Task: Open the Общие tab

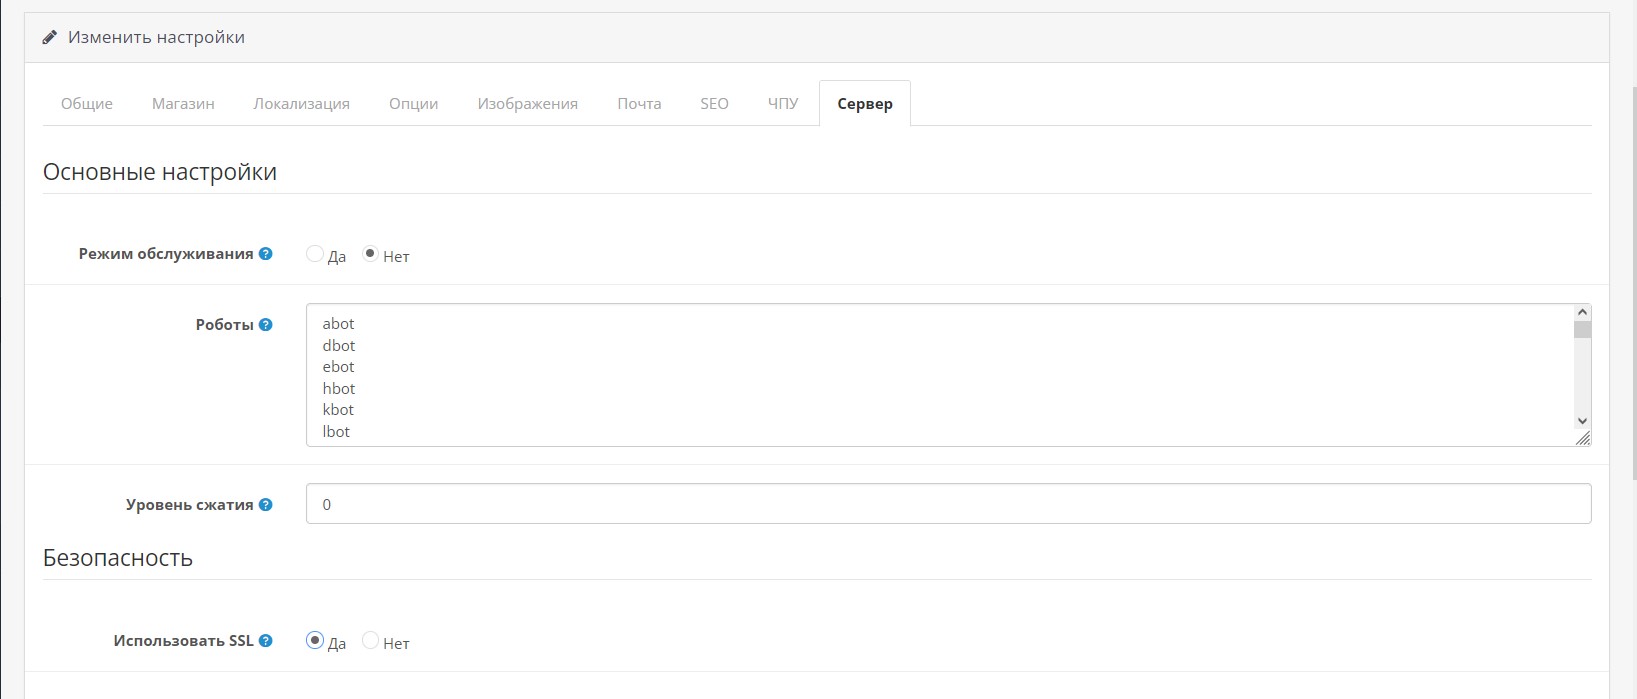Action: (87, 103)
